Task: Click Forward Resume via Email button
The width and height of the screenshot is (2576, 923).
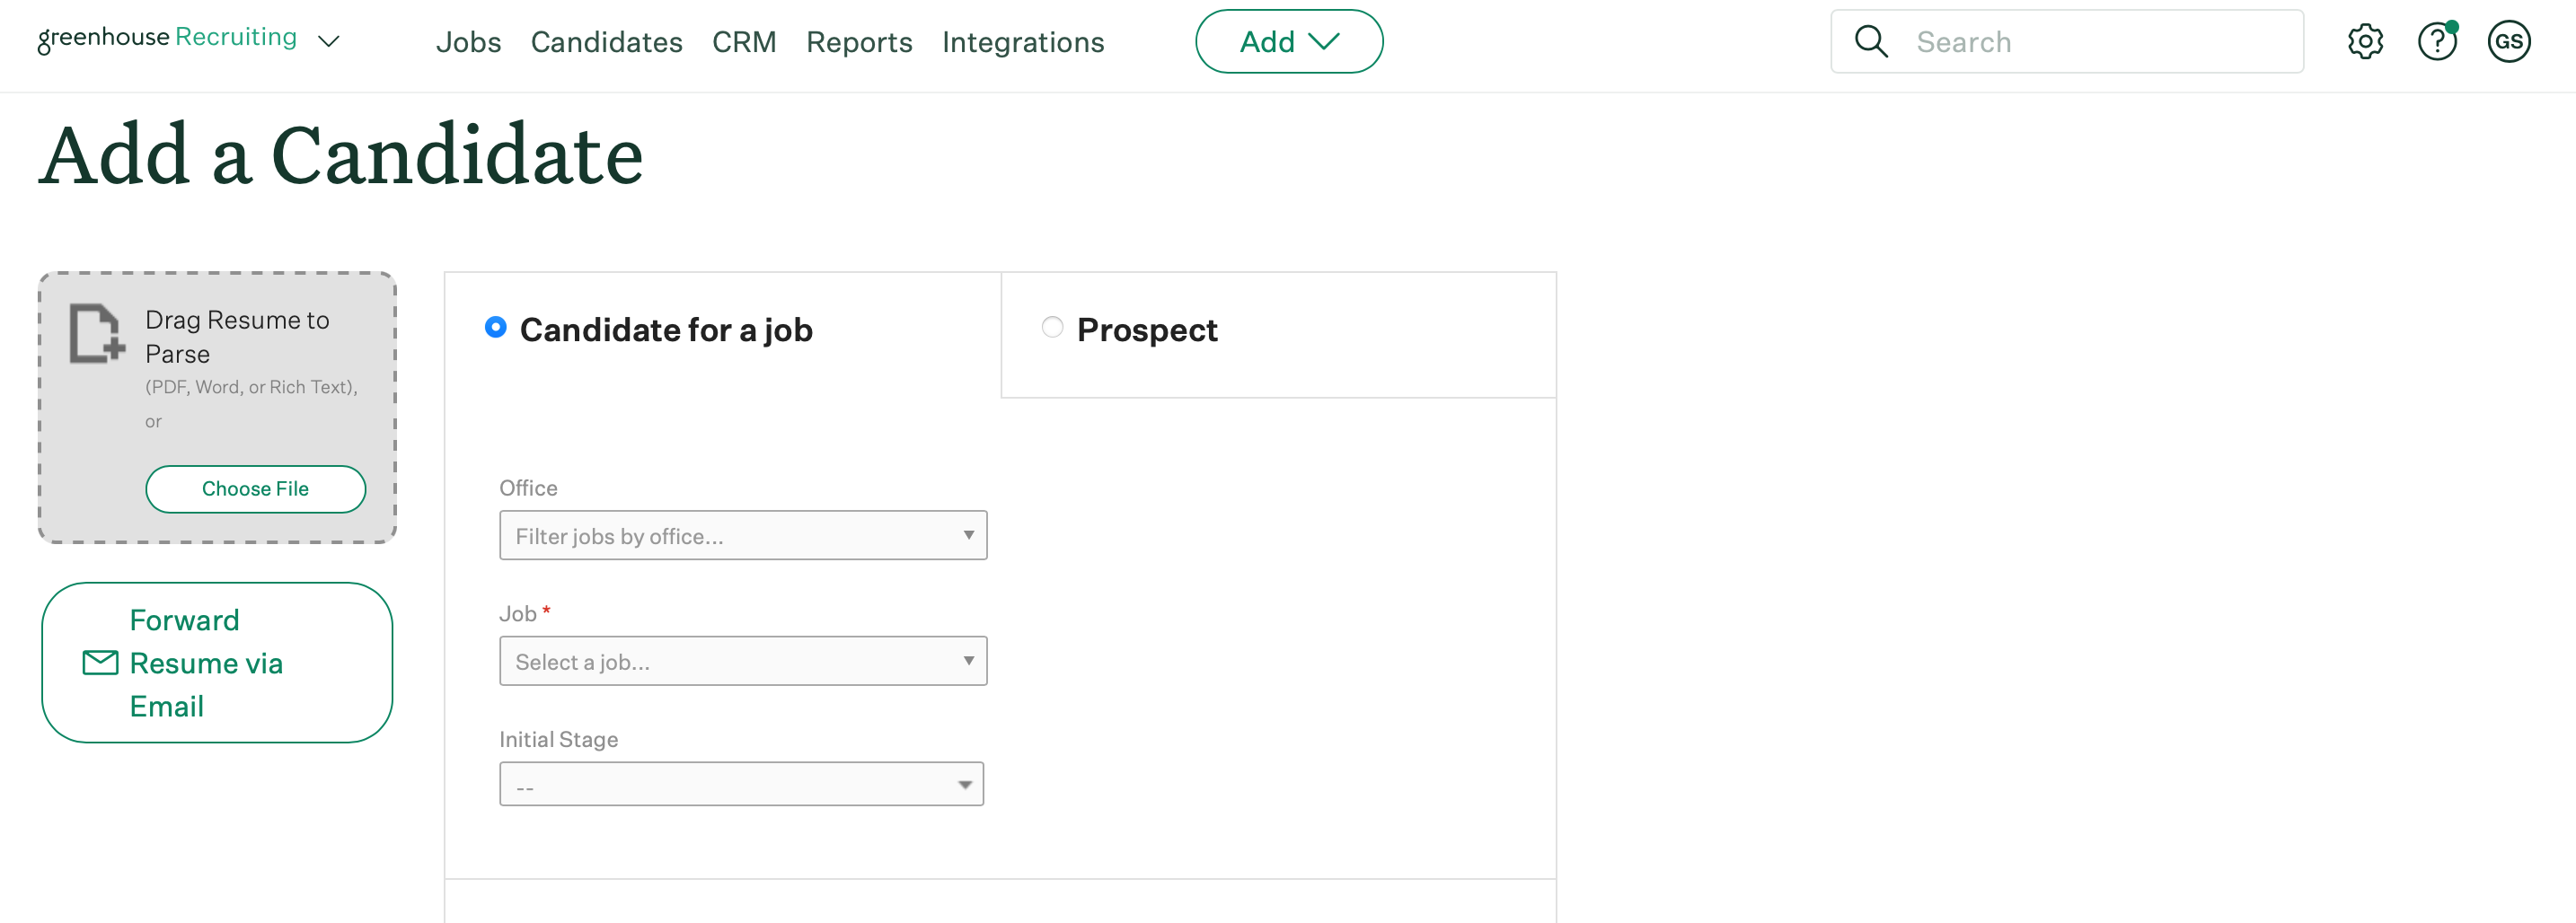Action: [217, 663]
